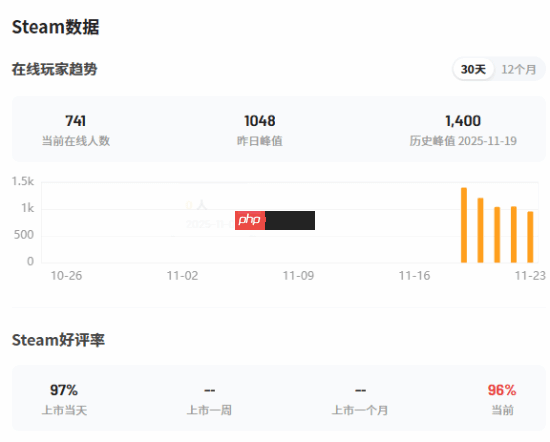Click the 11-09 x-axis date label
The height and width of the screenshot is (442, 550).
pyautogui.click(x=299, y=276)
